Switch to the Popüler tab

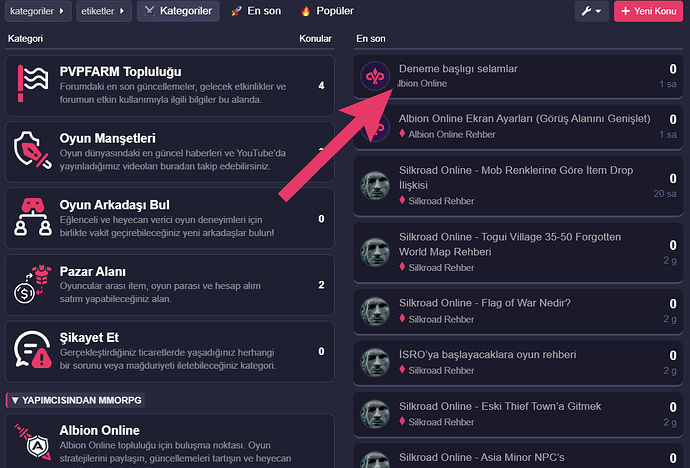pyautogui.click(x=327, y=11)
